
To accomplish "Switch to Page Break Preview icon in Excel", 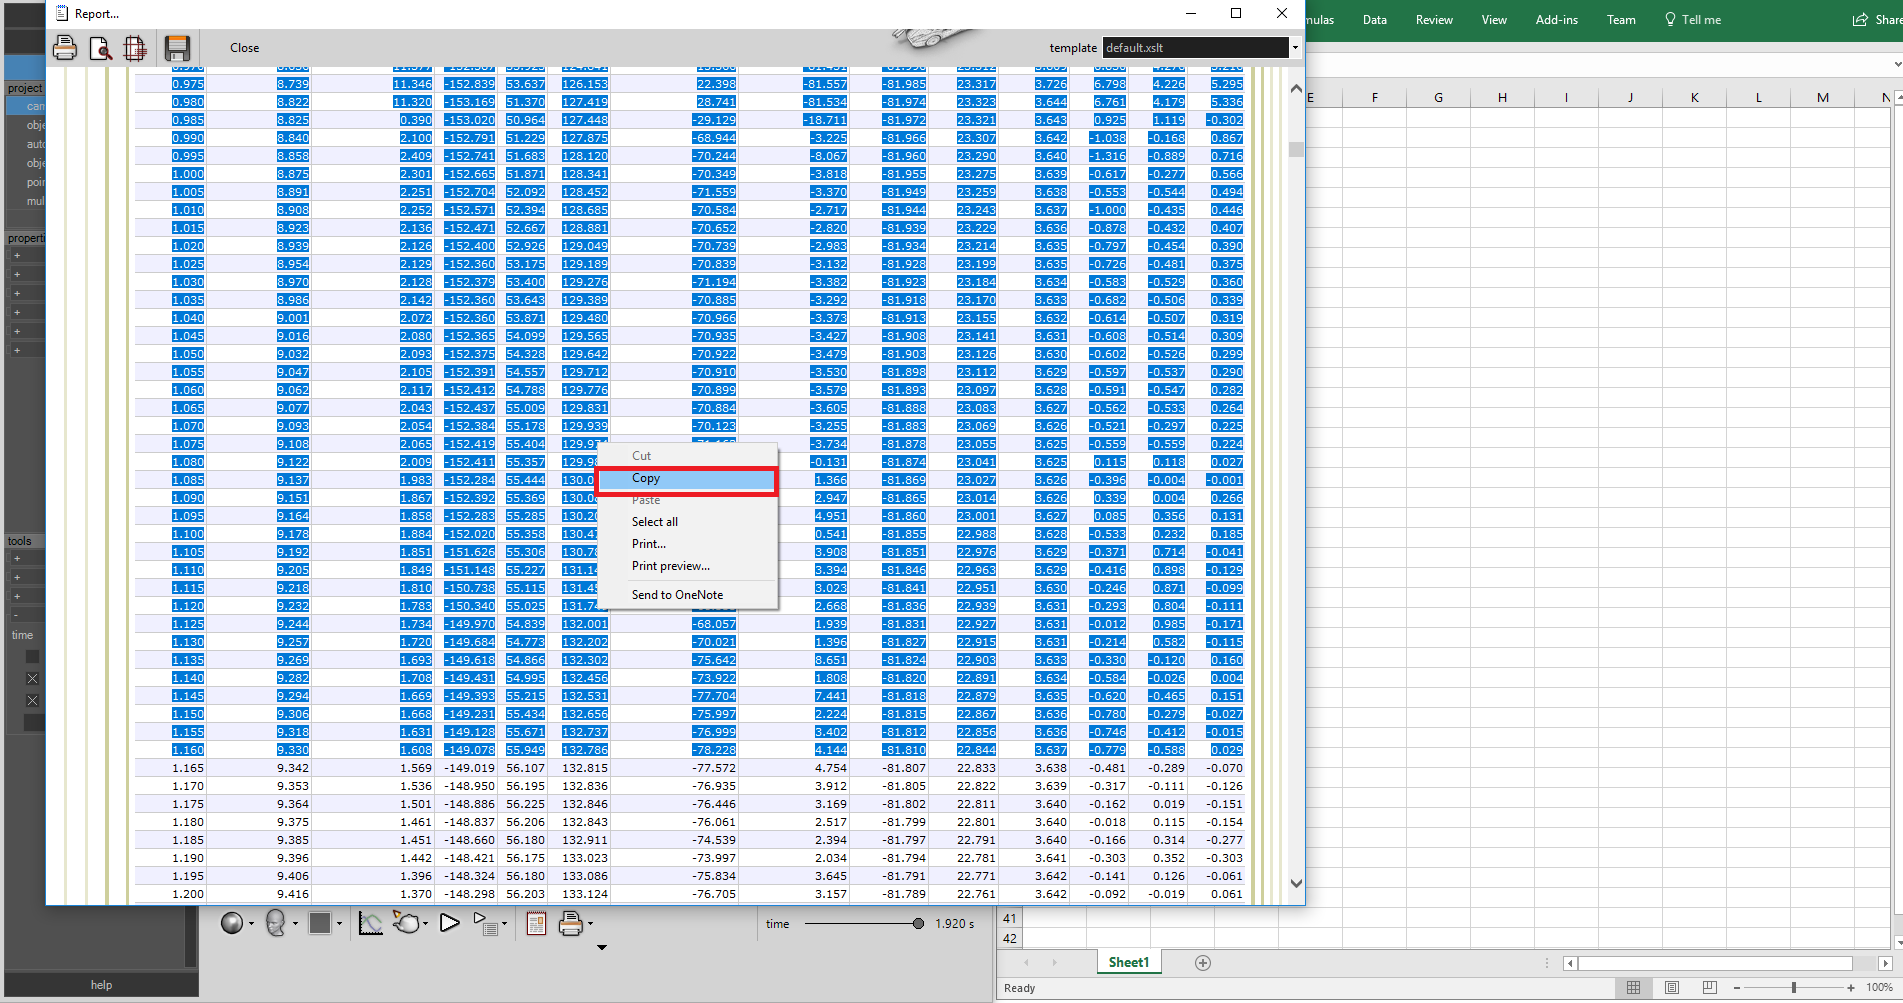I will pyautogui.click(x=1710, y=988).
